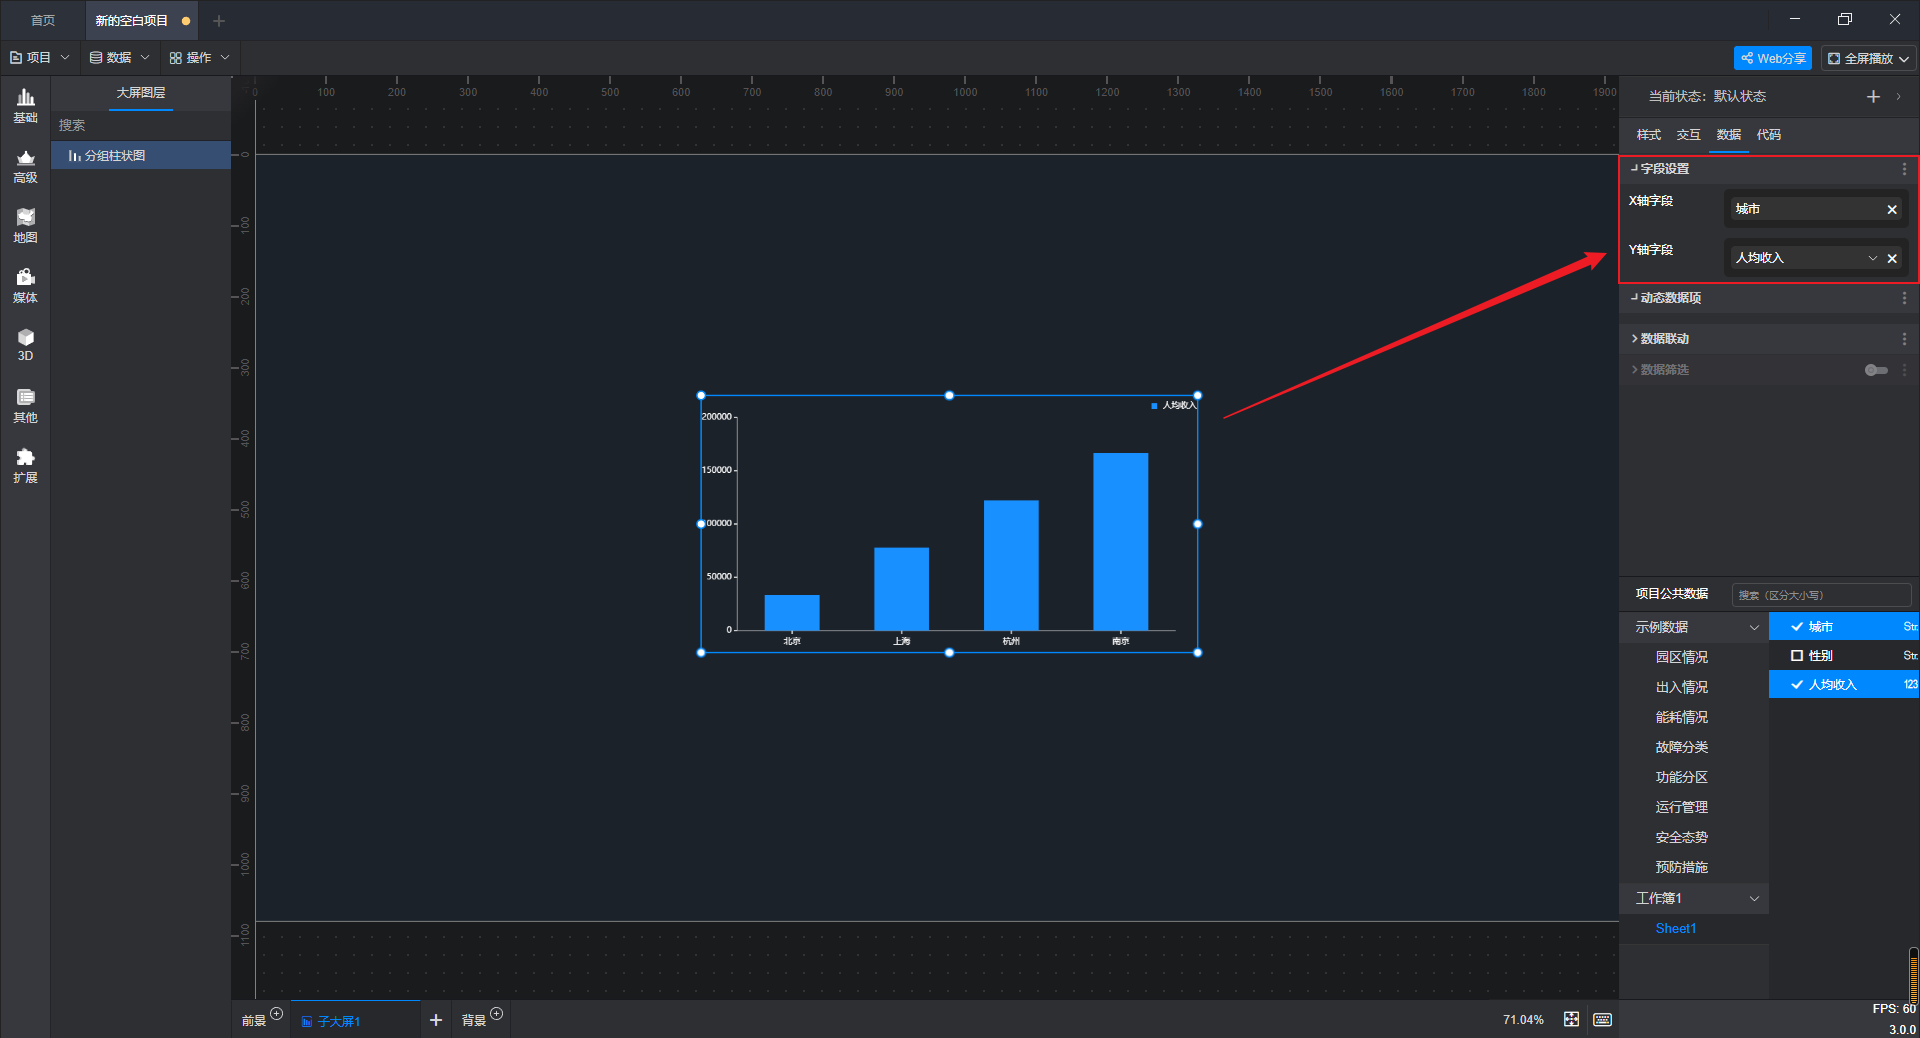The width and height of the screenshot is (1920, 1038).
Task: Open the 数据 menu dropdown
Action: [119, 57]
